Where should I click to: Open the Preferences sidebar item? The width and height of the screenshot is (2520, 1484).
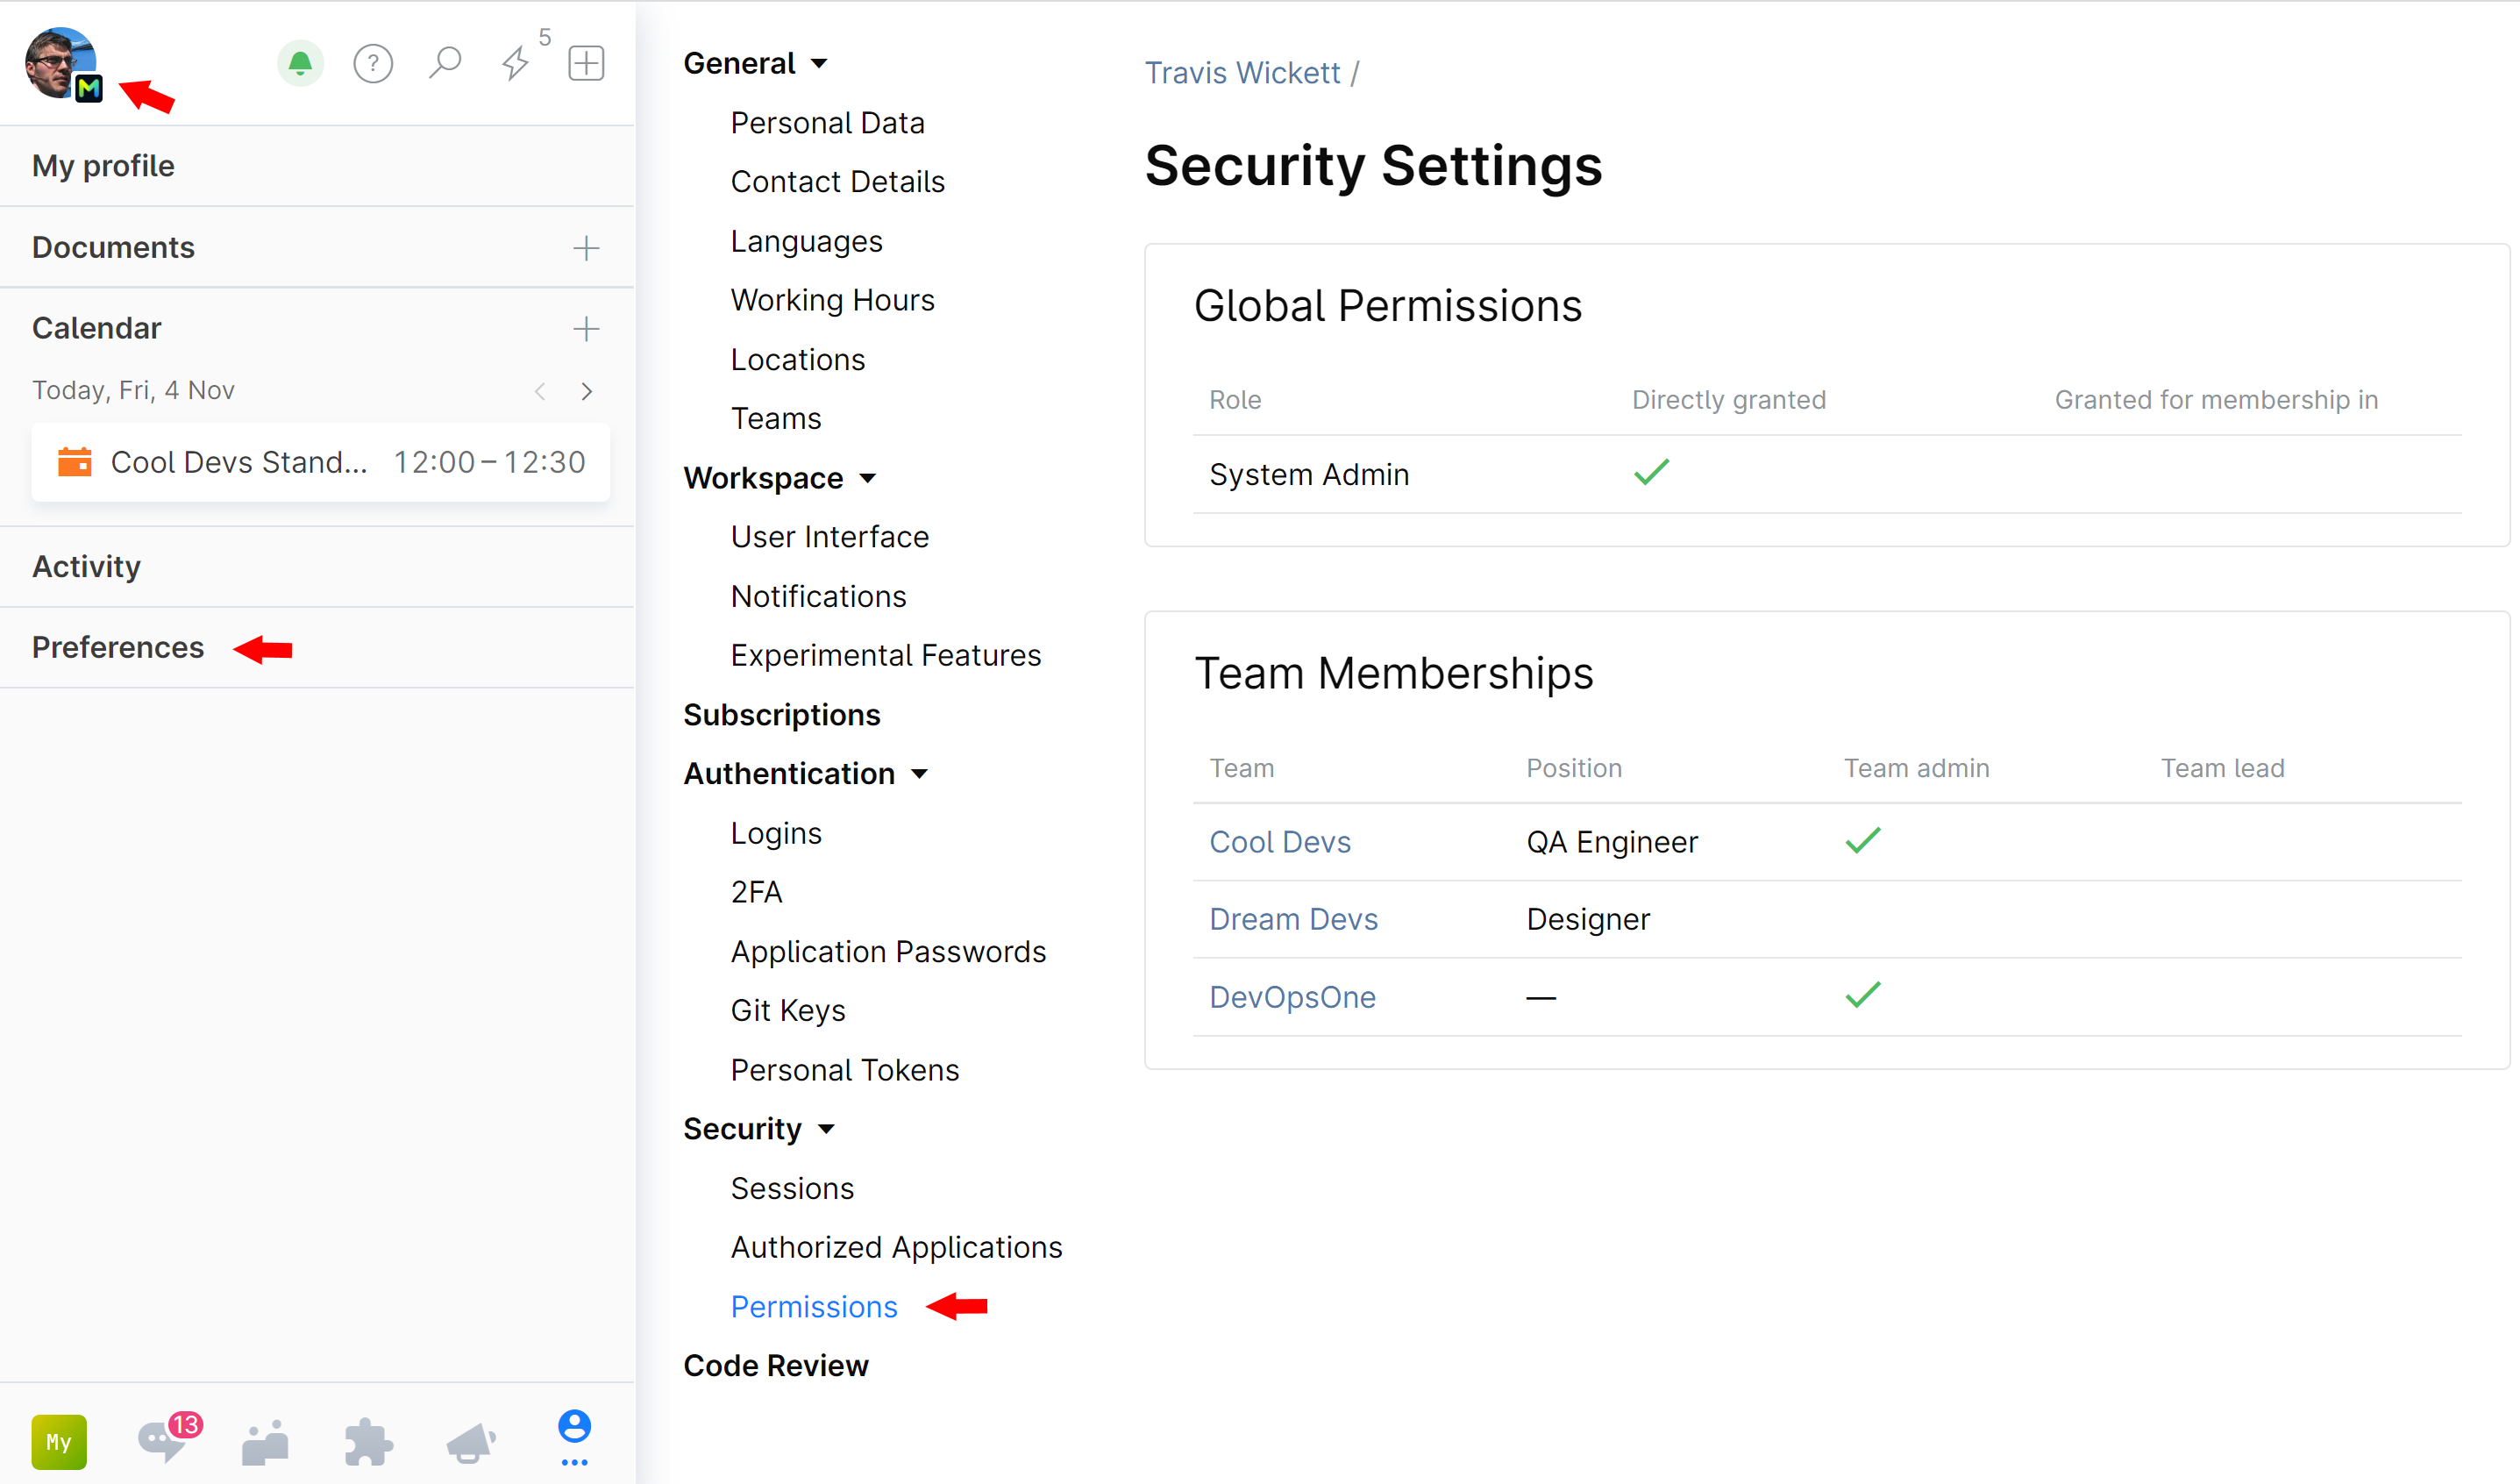(118, 647)
